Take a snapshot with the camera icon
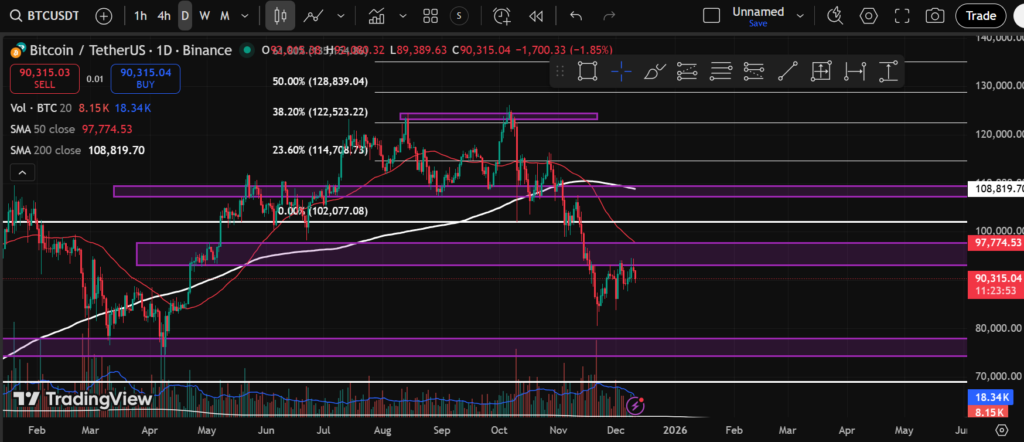This screenshot has width=1024, height=442. [x=935, y=16]
